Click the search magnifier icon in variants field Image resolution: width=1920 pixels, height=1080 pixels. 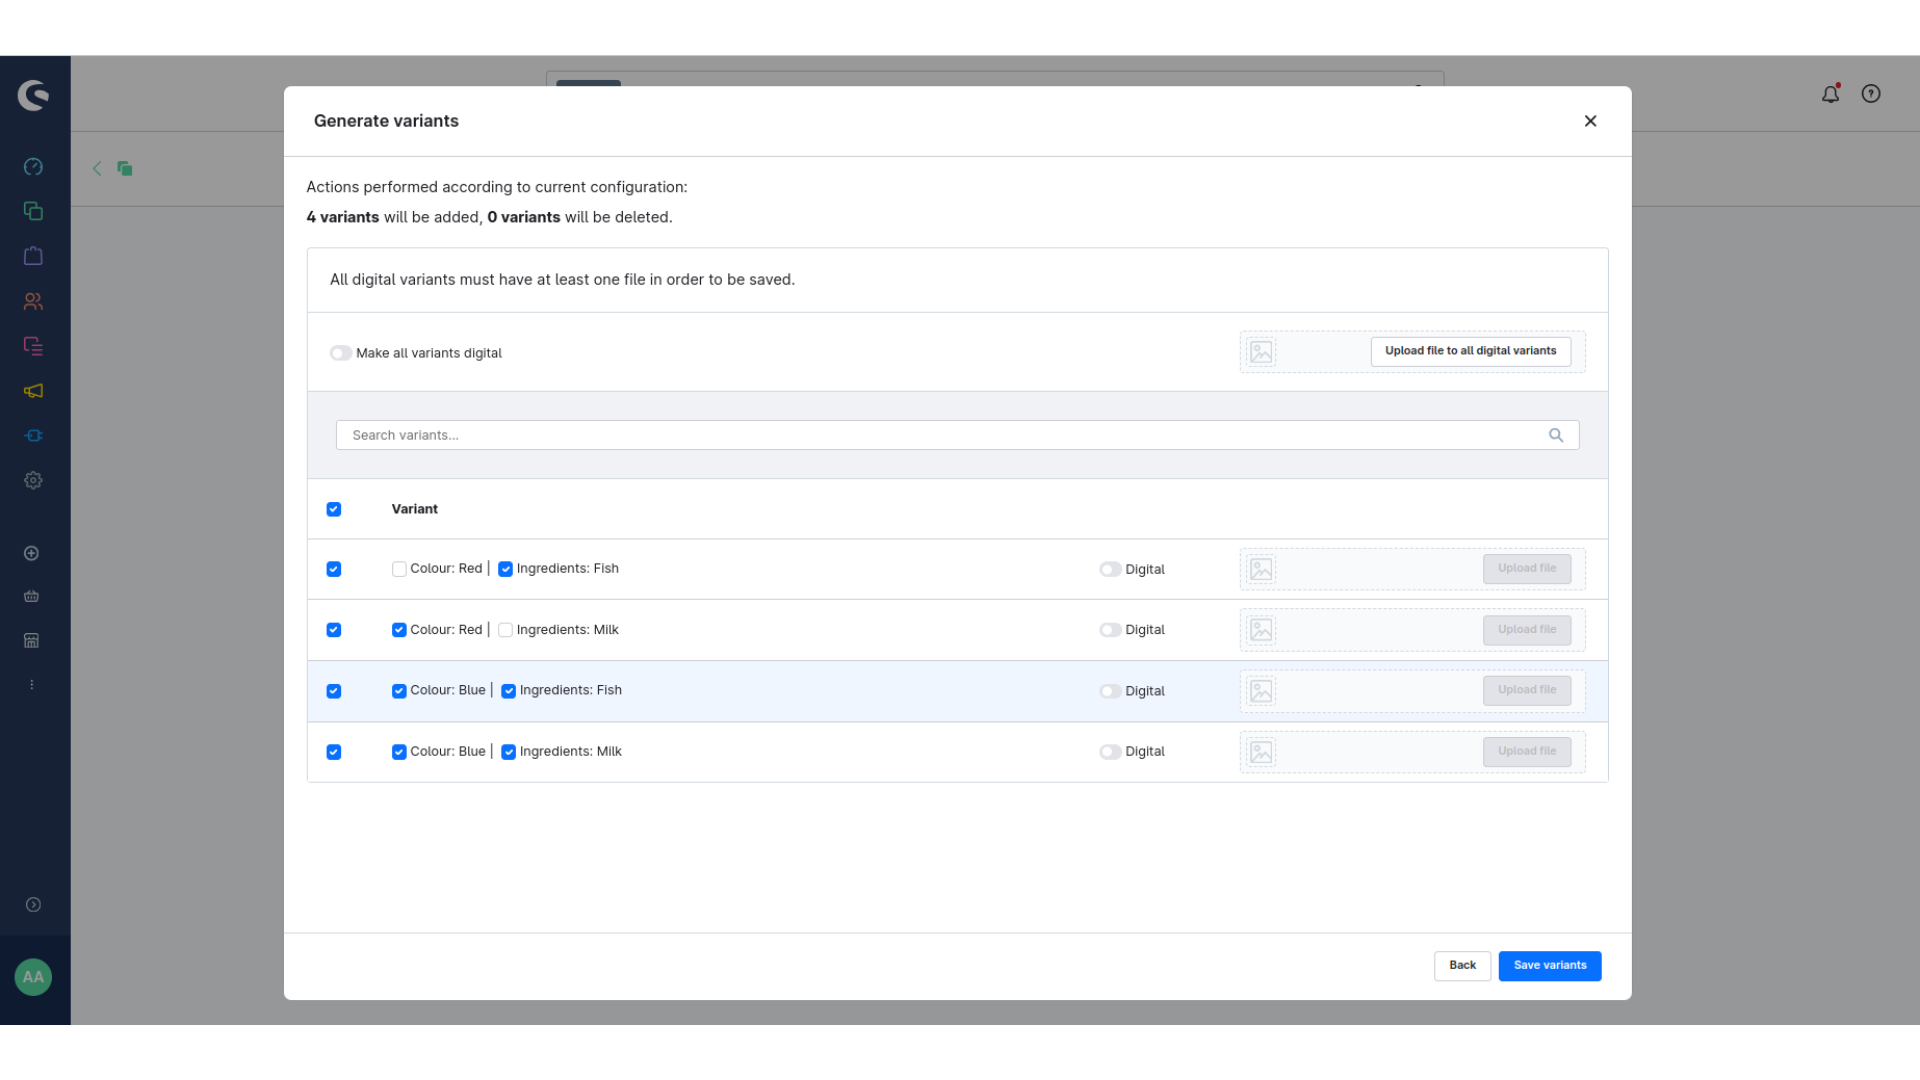pos(1556,435)
